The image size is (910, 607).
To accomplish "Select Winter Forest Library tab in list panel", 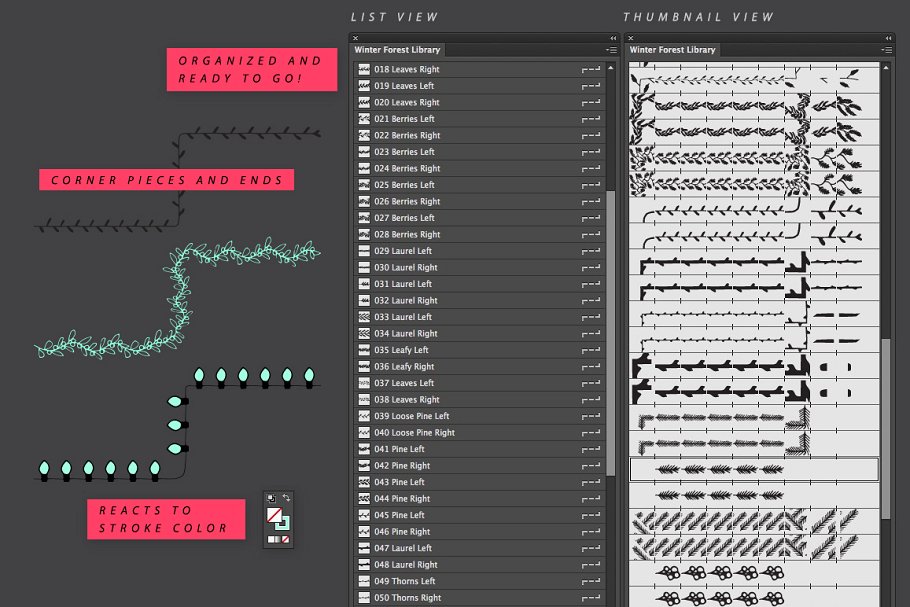I will pyautogui.click(x=398, y=50).
